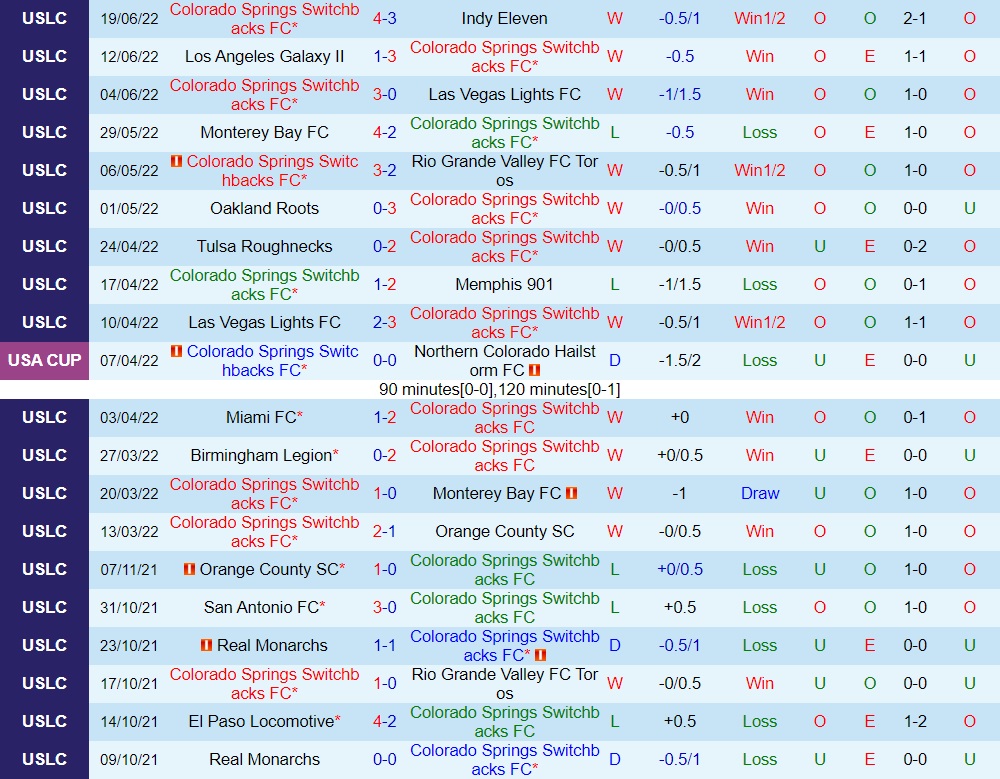Click the red card icon after Colorado Springs on 23/10/21
The width and height of the screenshot is (1000, 779).
click(x=540, y=655)
